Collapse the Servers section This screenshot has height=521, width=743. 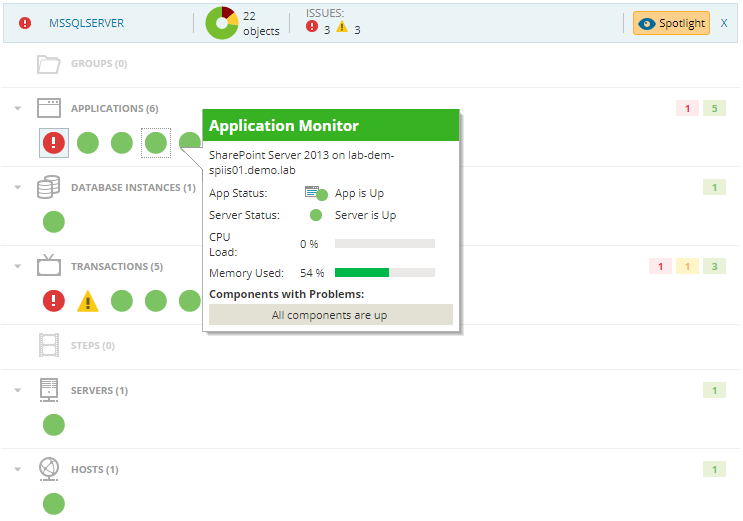click(18, 391)
